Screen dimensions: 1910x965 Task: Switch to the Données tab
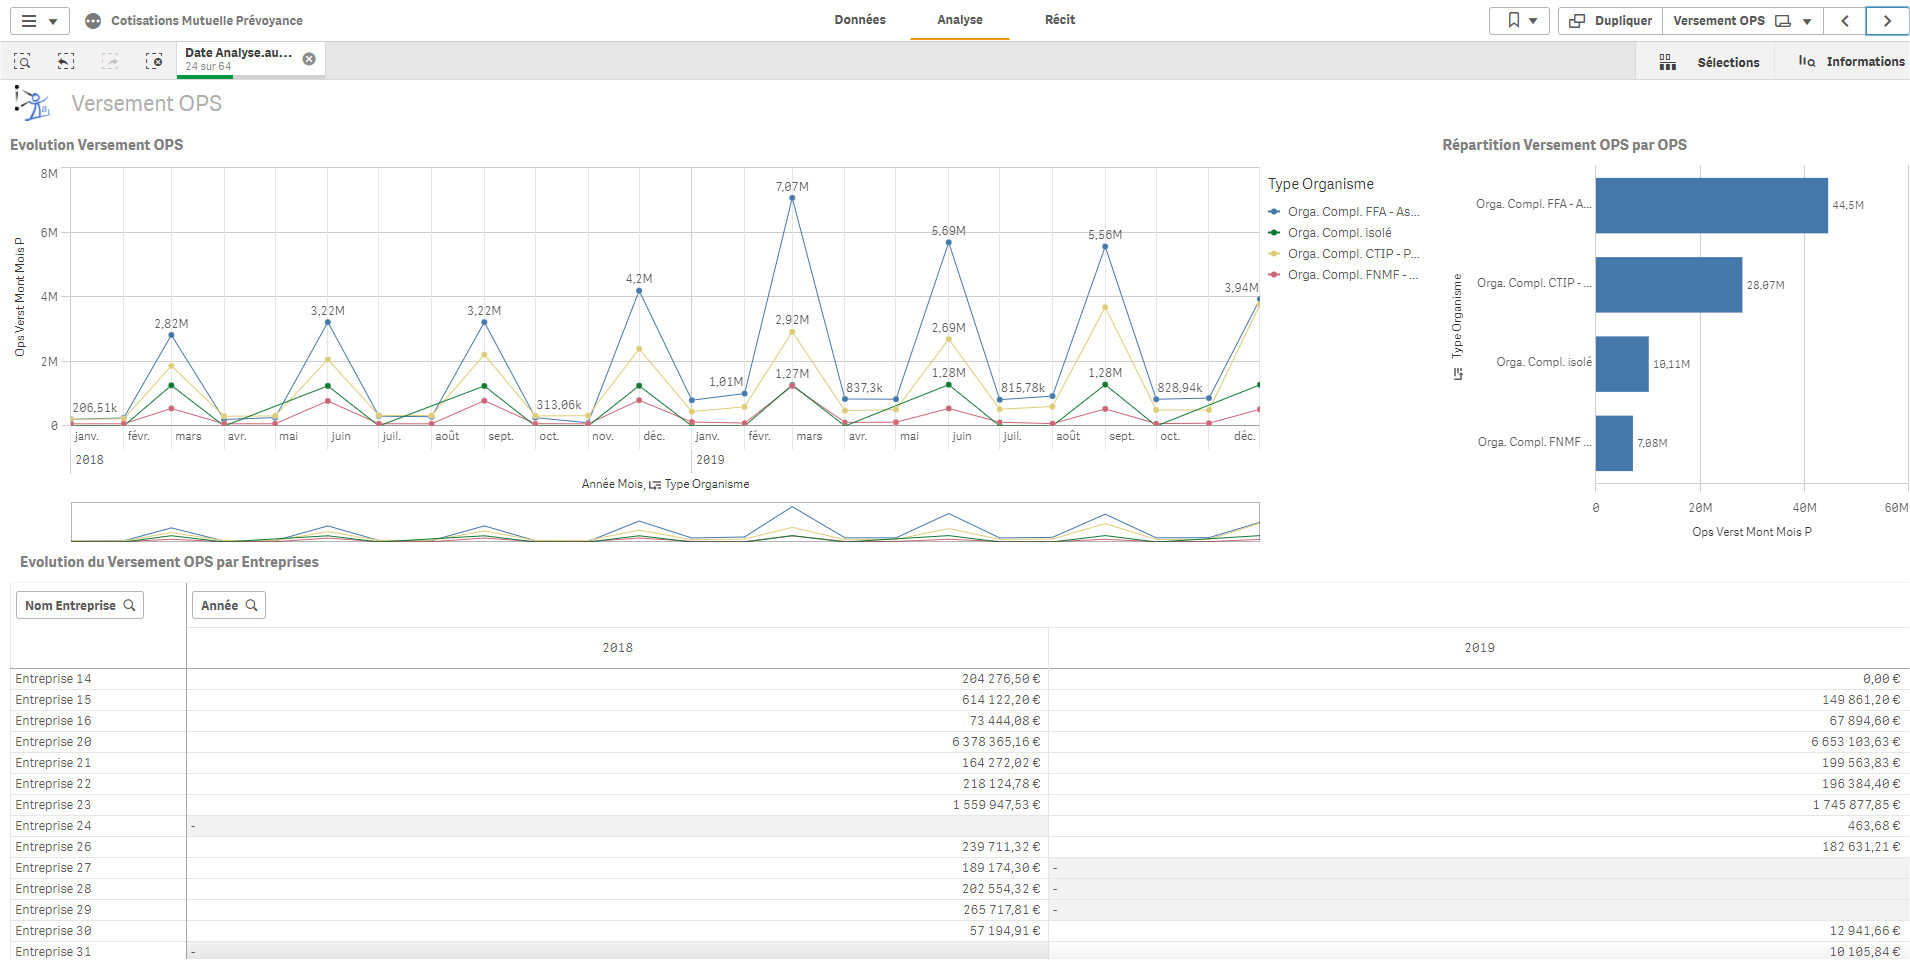[860, 20]
